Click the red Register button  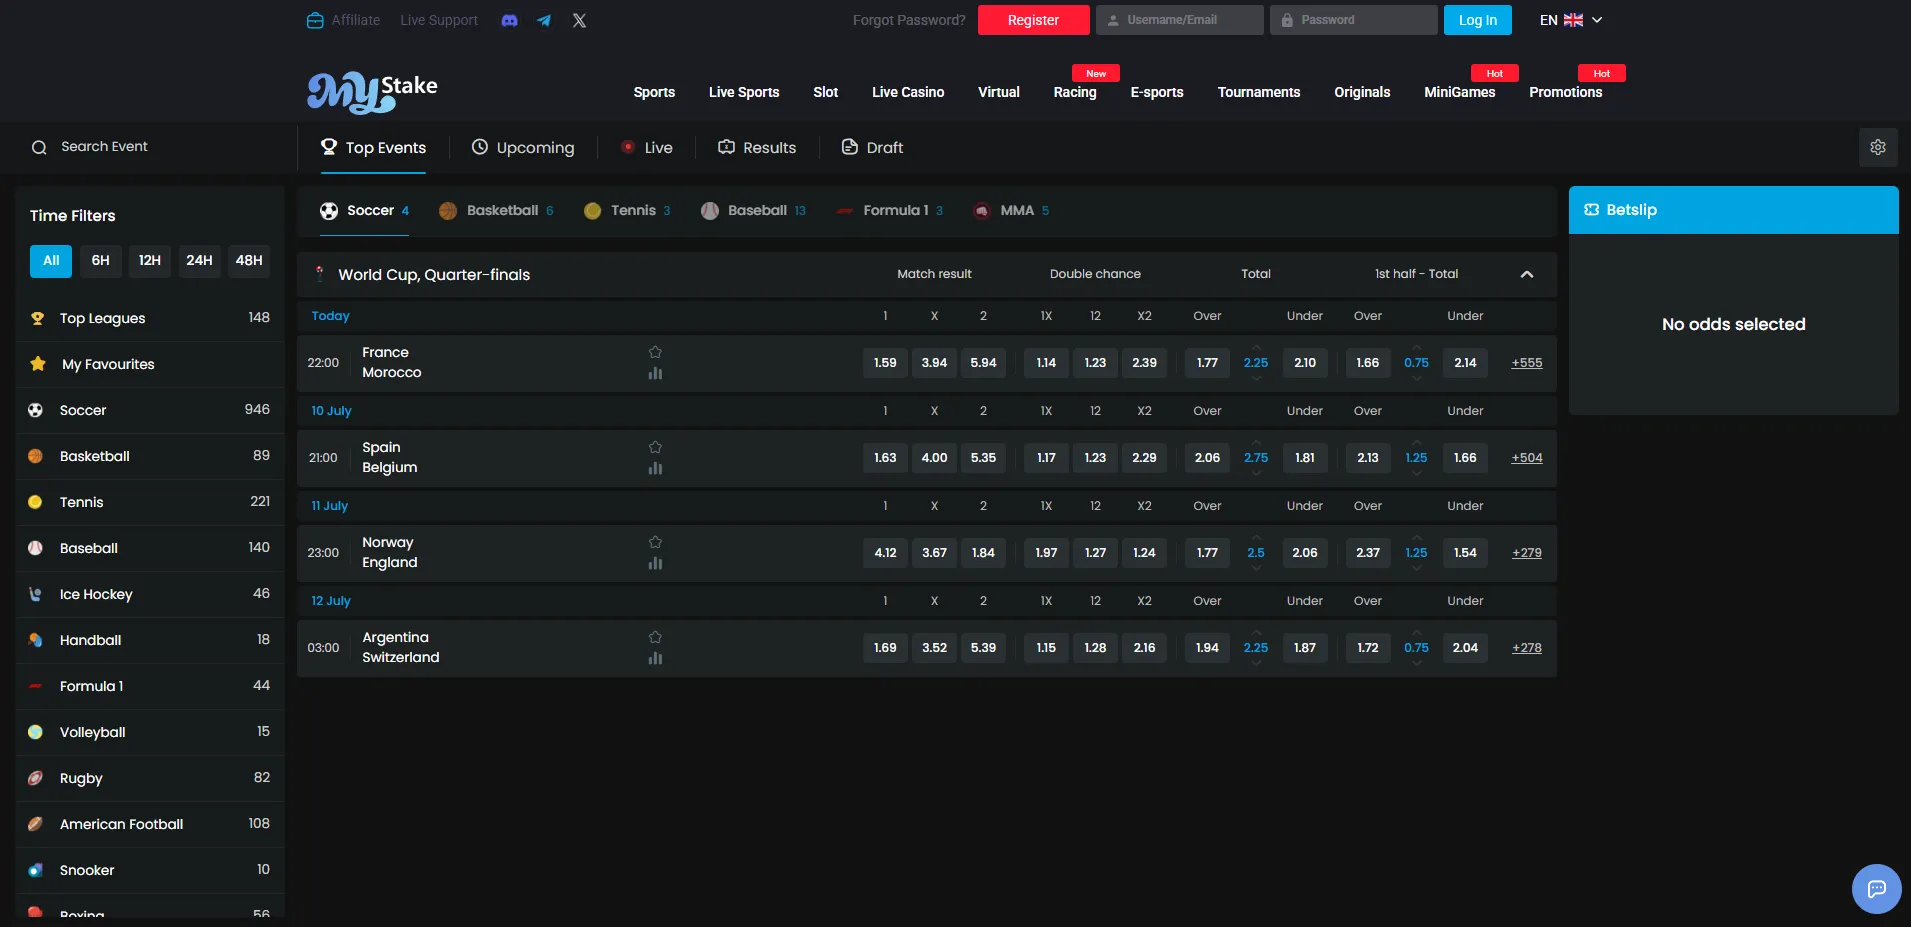1033,20
